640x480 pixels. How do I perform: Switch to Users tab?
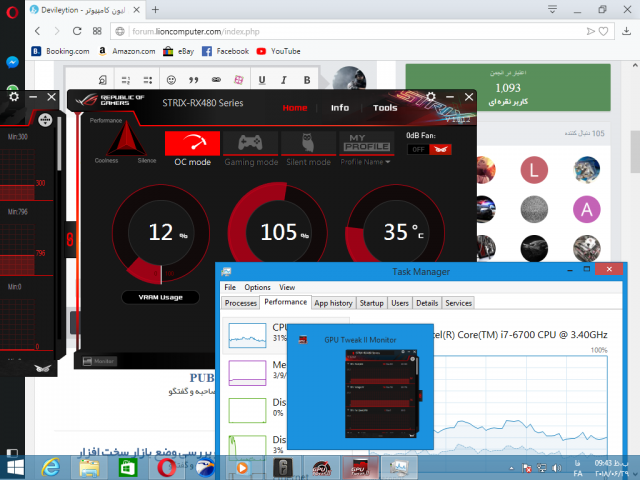[x=400, y=303]
